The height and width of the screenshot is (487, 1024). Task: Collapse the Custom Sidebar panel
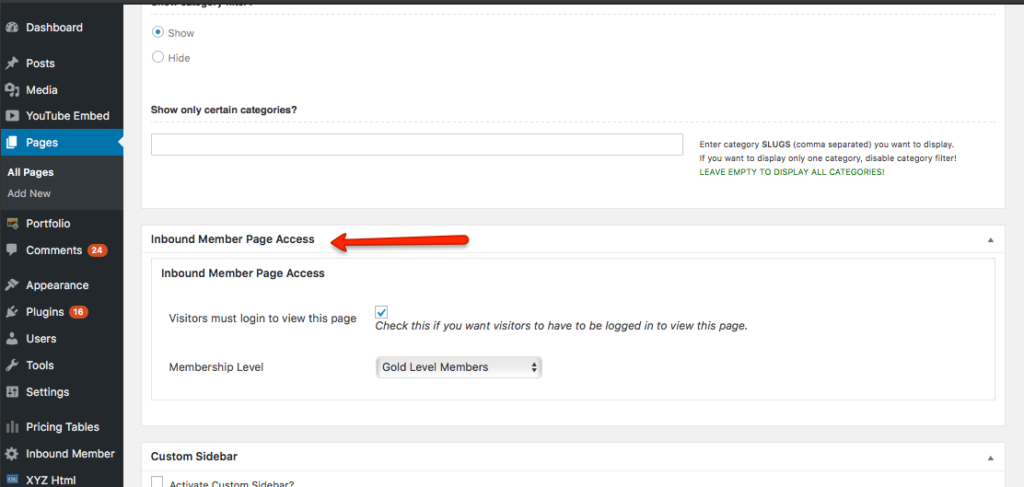991,458
